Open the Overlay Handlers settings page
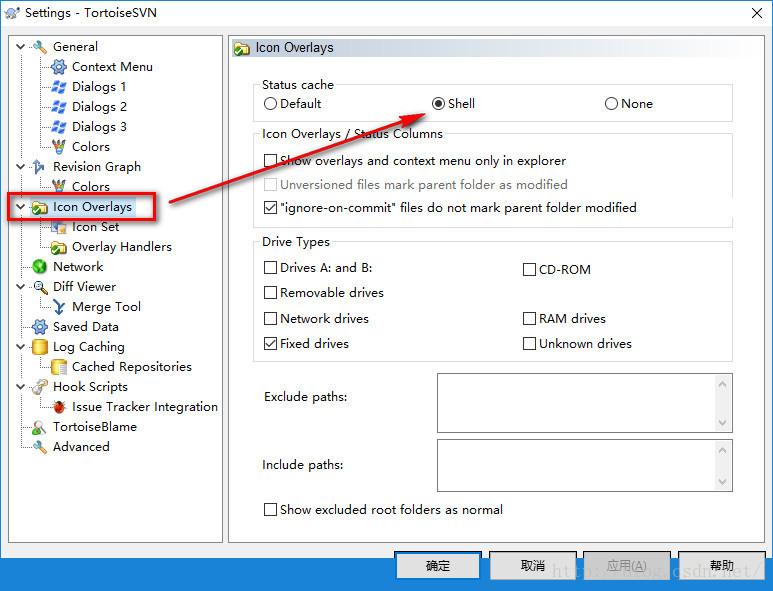This screenshot has height=591, width=773. coord(122,247)
